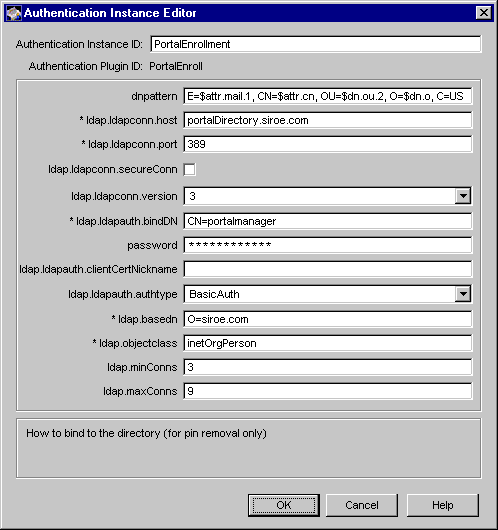
Task: Click into the password field
Action: [x=328, y=245]
